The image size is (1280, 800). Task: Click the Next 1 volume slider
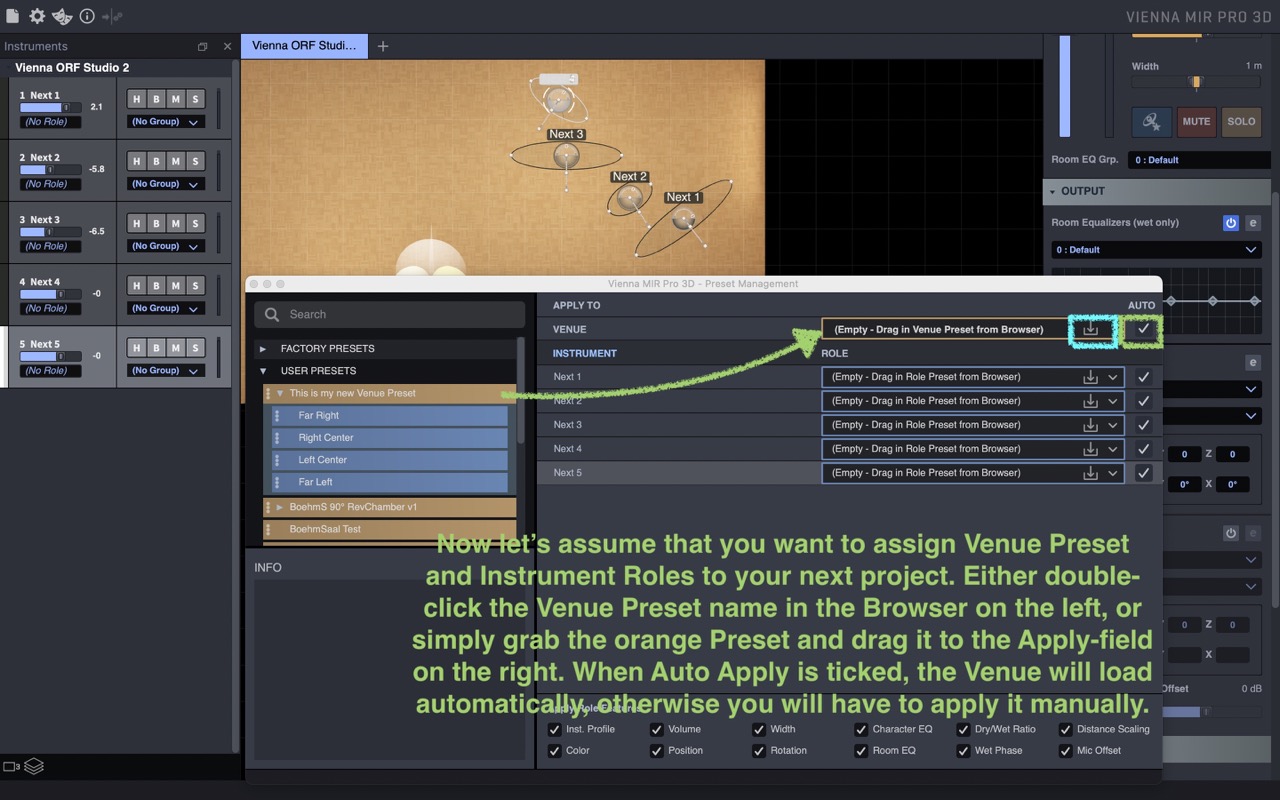51,107
